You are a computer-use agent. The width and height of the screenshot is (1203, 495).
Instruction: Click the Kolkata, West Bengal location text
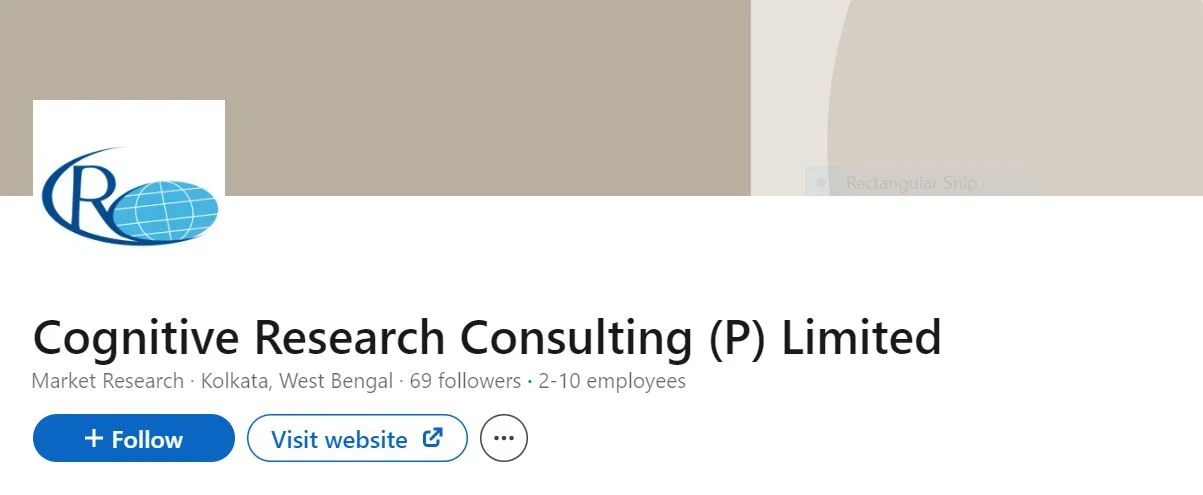(x=297, y=381)
